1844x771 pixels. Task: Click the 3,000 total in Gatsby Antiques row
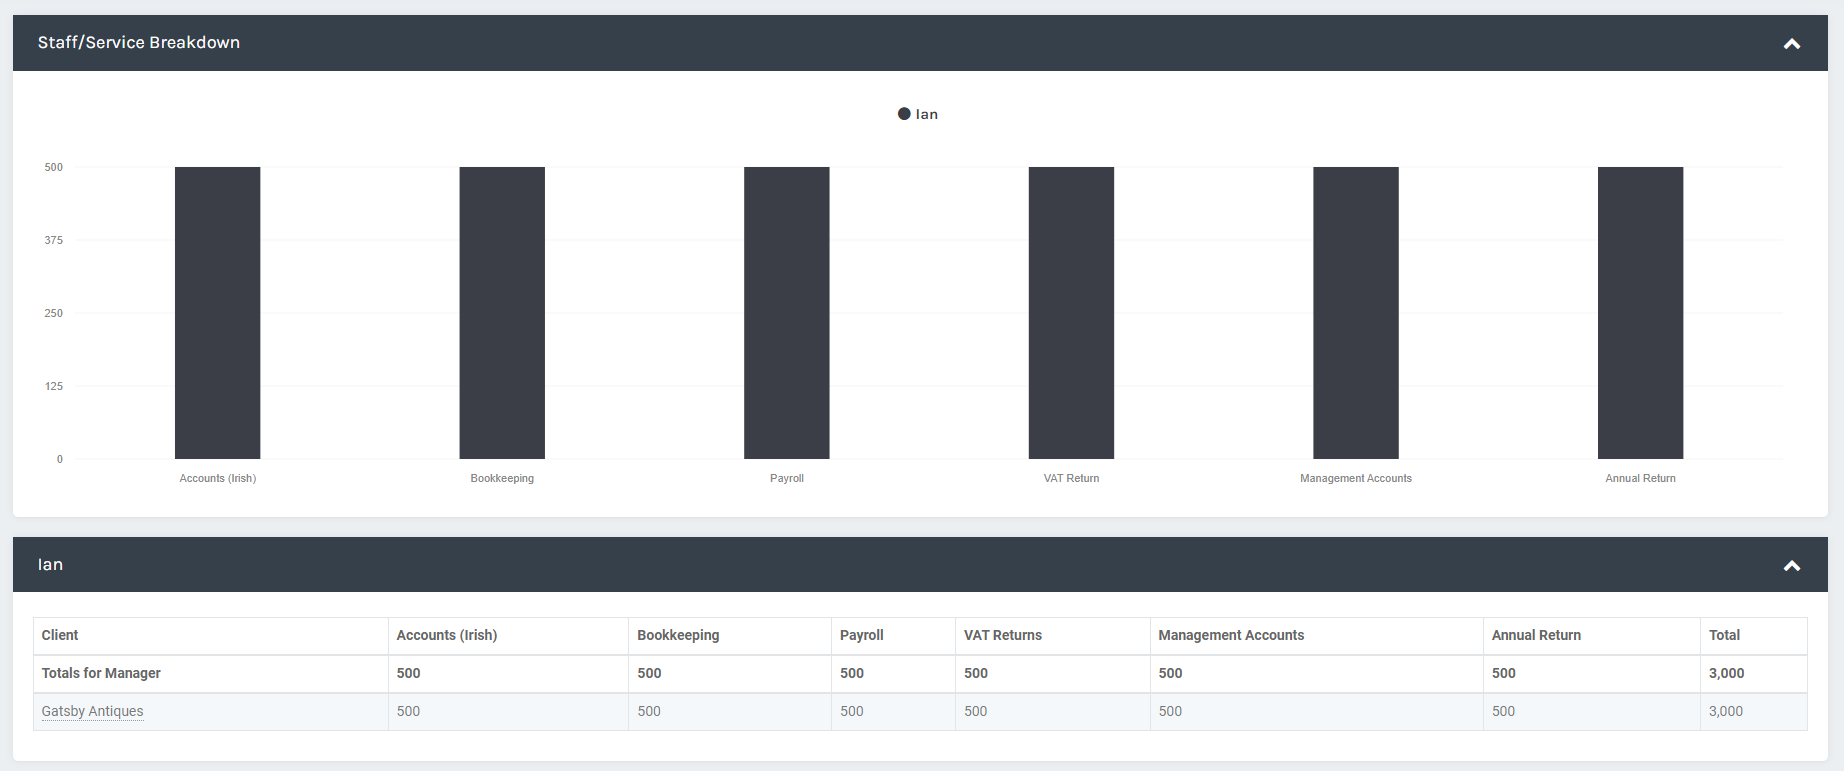pyautogui.click(x=1726, y=711)
